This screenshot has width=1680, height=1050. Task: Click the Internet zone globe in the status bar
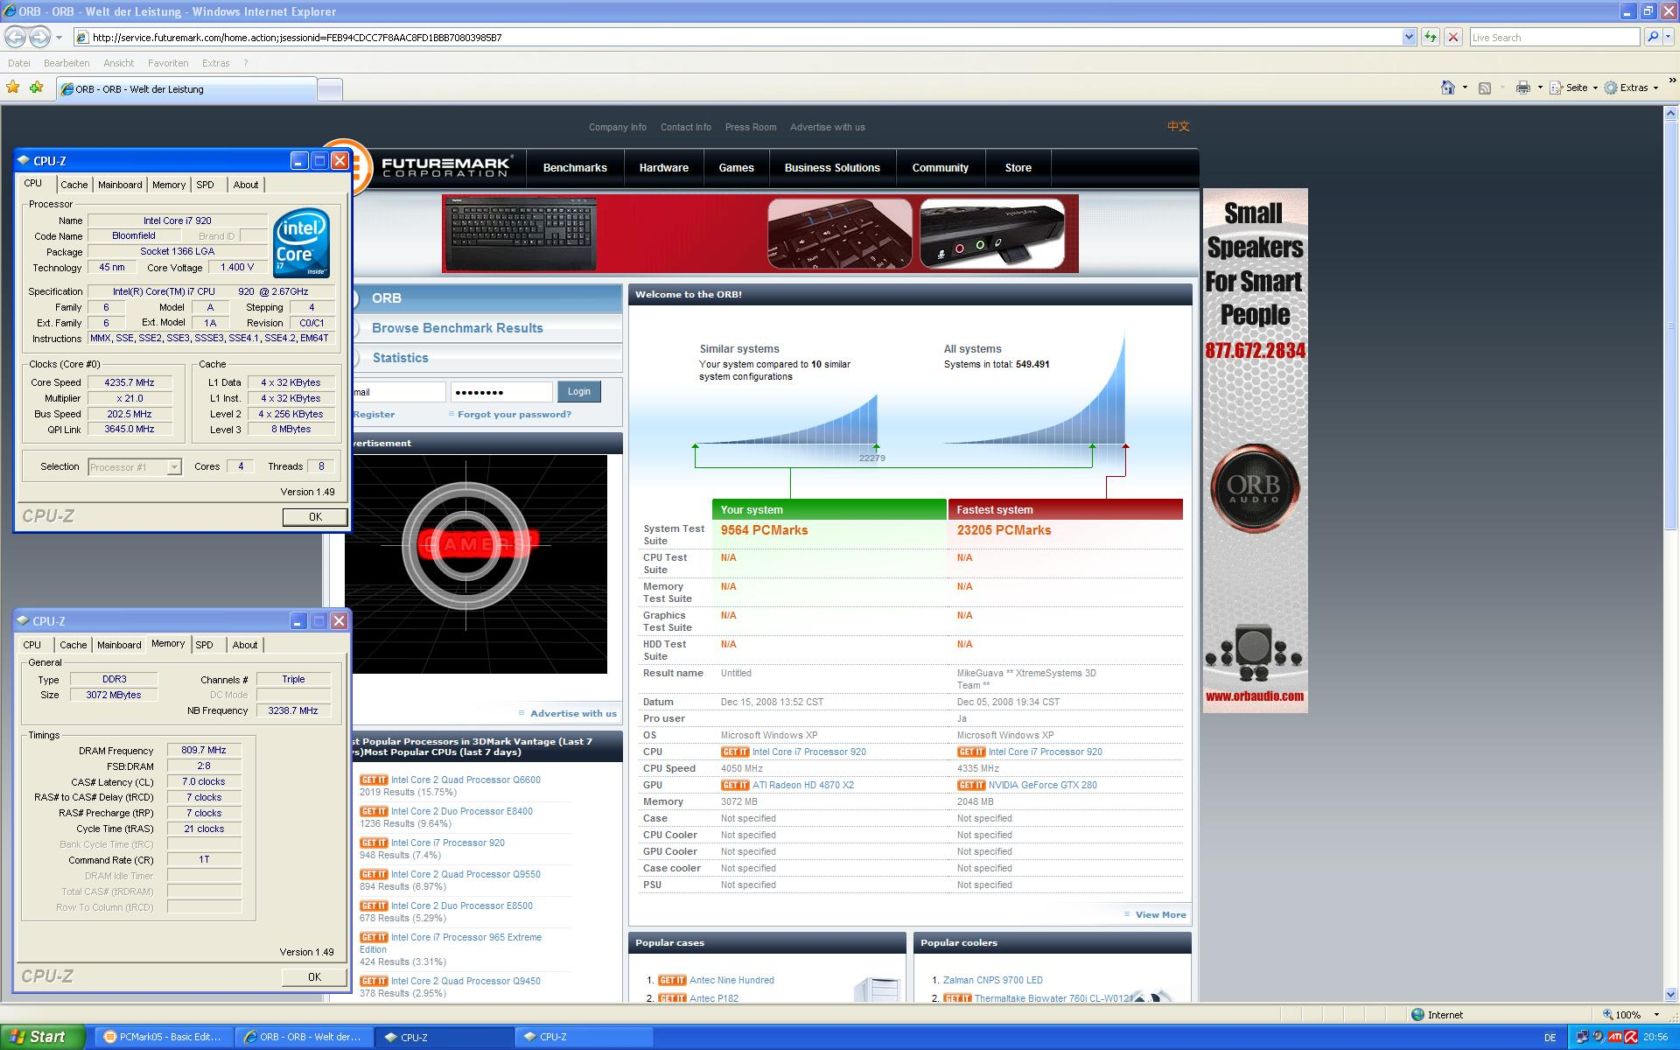pyautogui.click(x=1418, y=1015)
